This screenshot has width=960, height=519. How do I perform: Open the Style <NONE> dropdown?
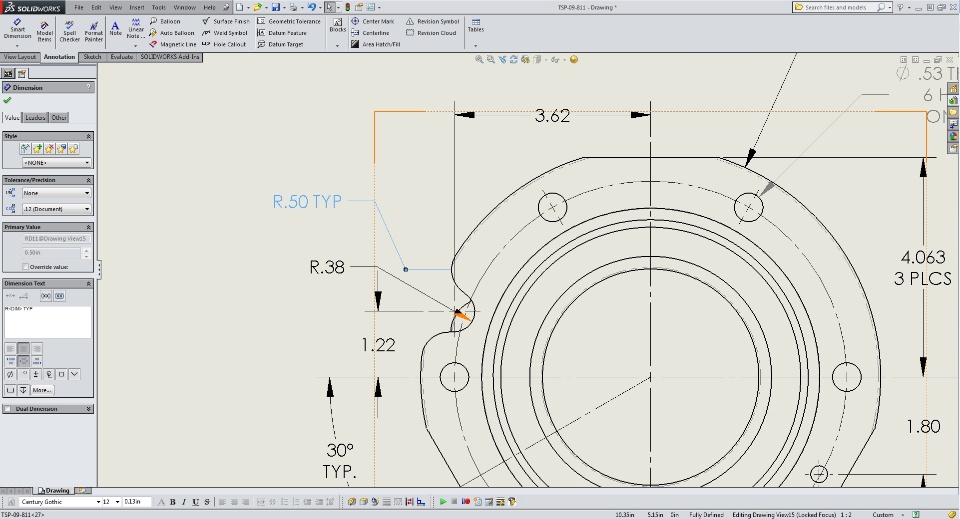(56, 163)
